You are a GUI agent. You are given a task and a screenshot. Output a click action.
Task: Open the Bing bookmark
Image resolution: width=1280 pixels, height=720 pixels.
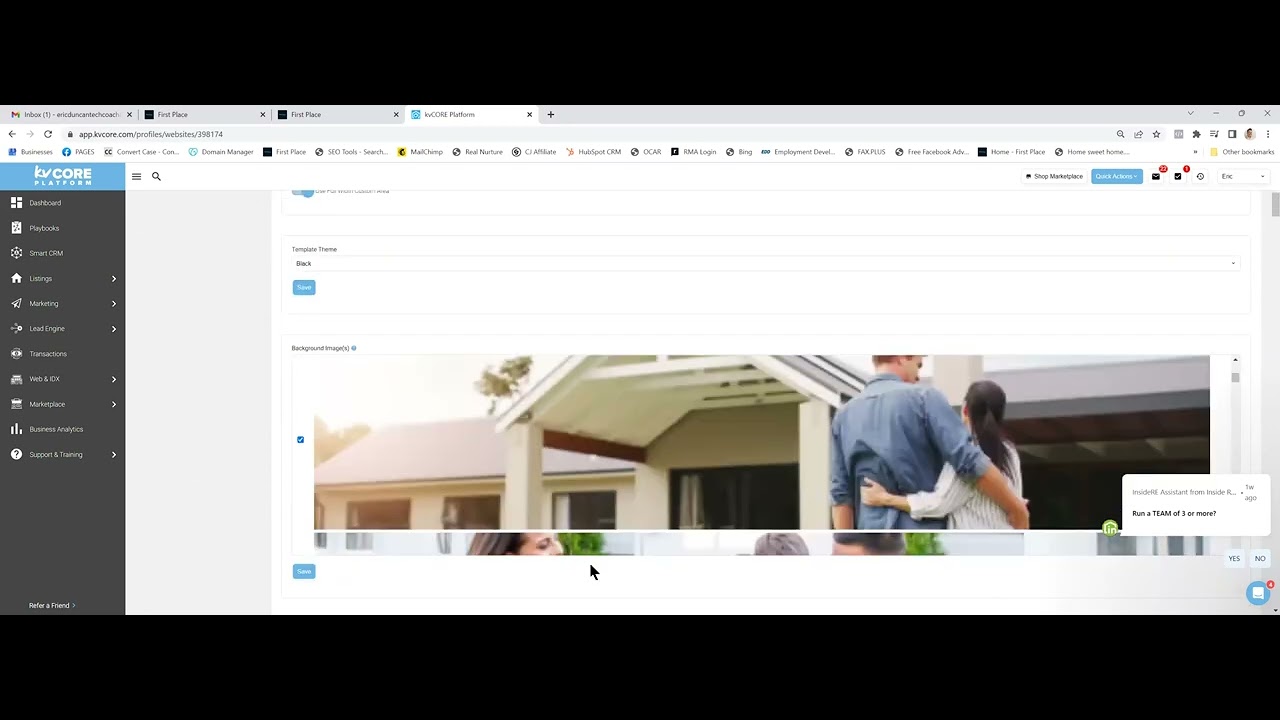pyautogui.click(x=739, y=152)
